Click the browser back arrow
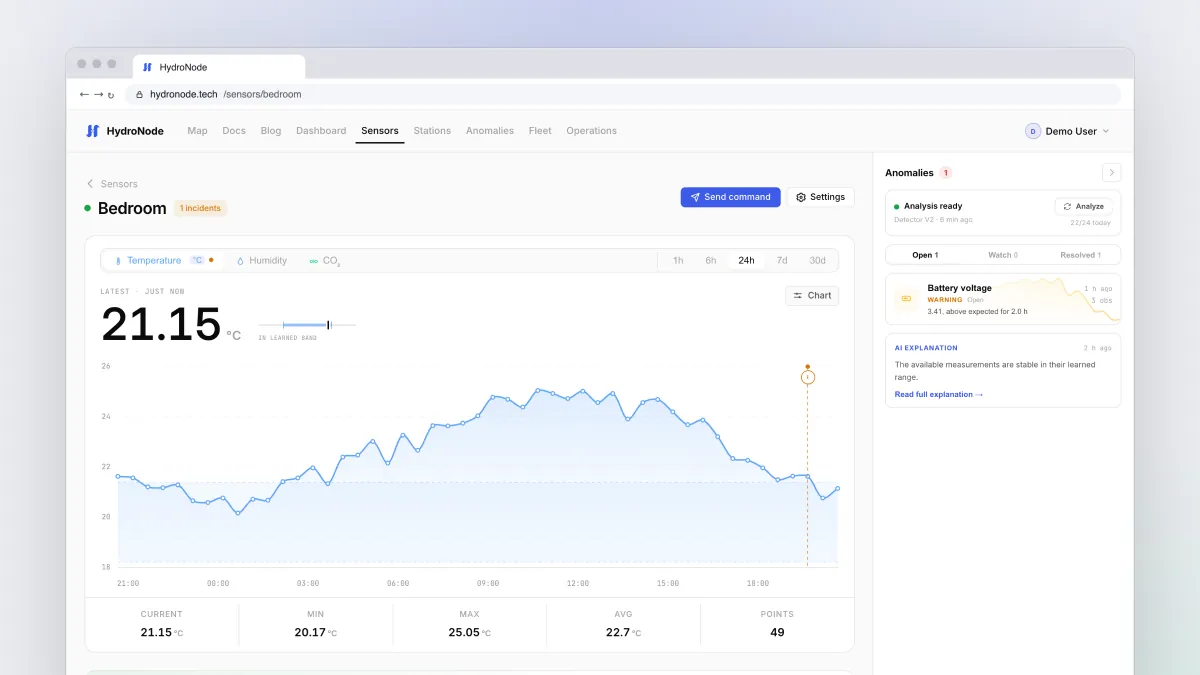 click(x=84, y=94)
